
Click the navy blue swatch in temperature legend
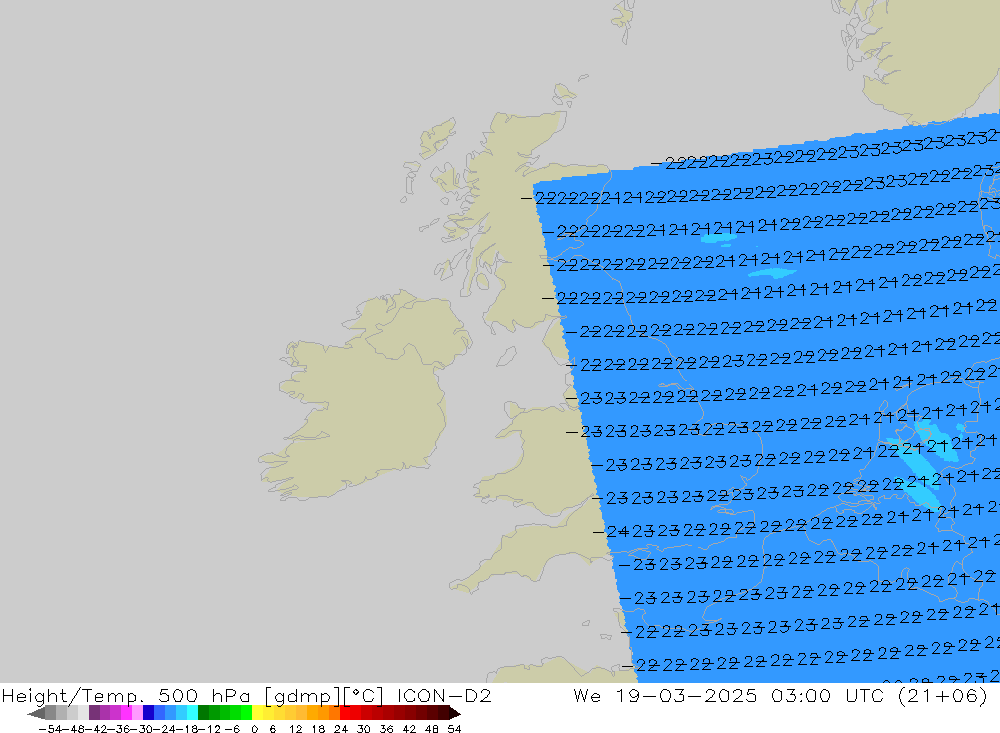tap(148, 713)
